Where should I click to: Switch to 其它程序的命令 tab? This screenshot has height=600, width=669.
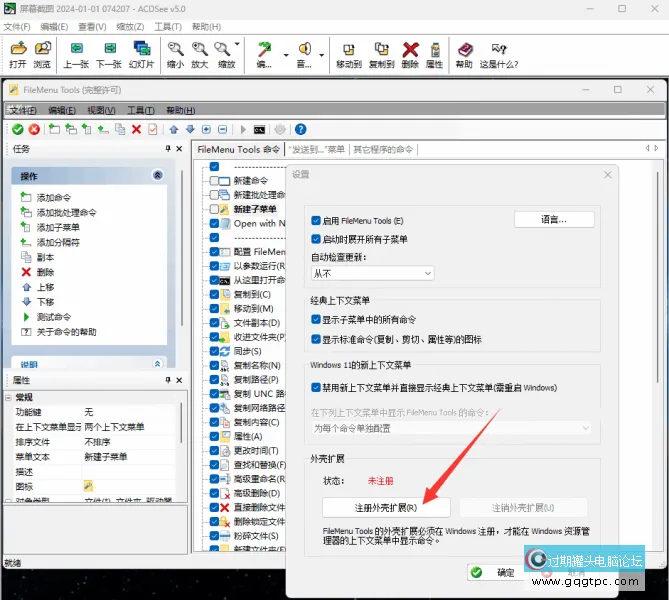pyautogui.click(x=383, y=149)
